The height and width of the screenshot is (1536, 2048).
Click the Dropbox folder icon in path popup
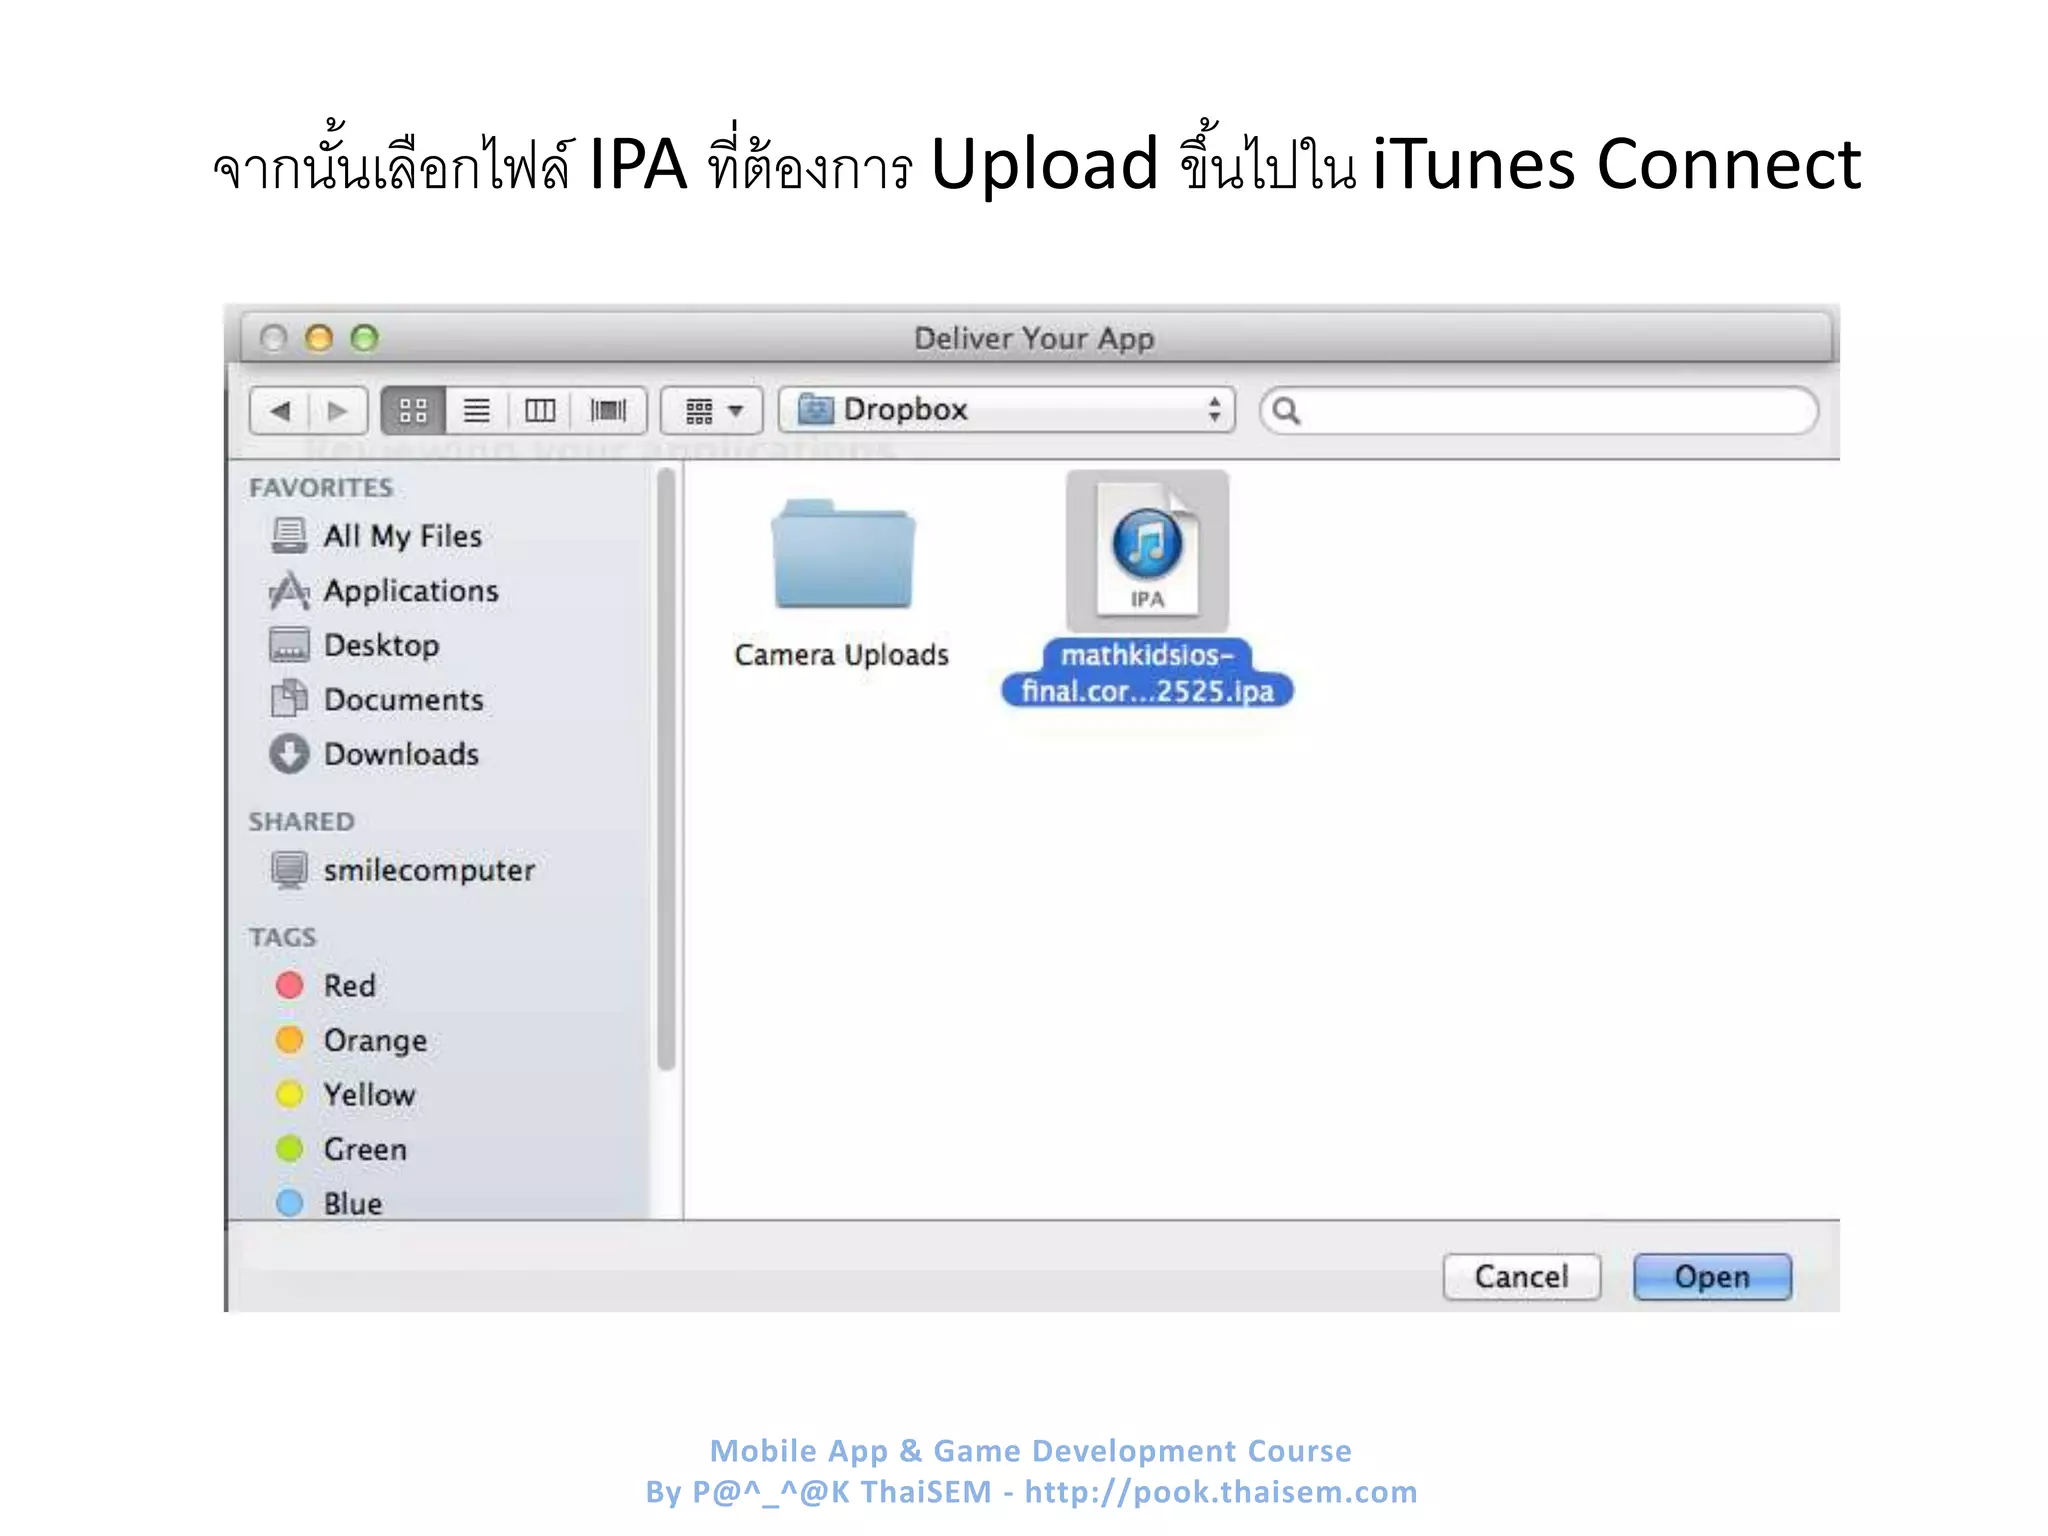816,409
